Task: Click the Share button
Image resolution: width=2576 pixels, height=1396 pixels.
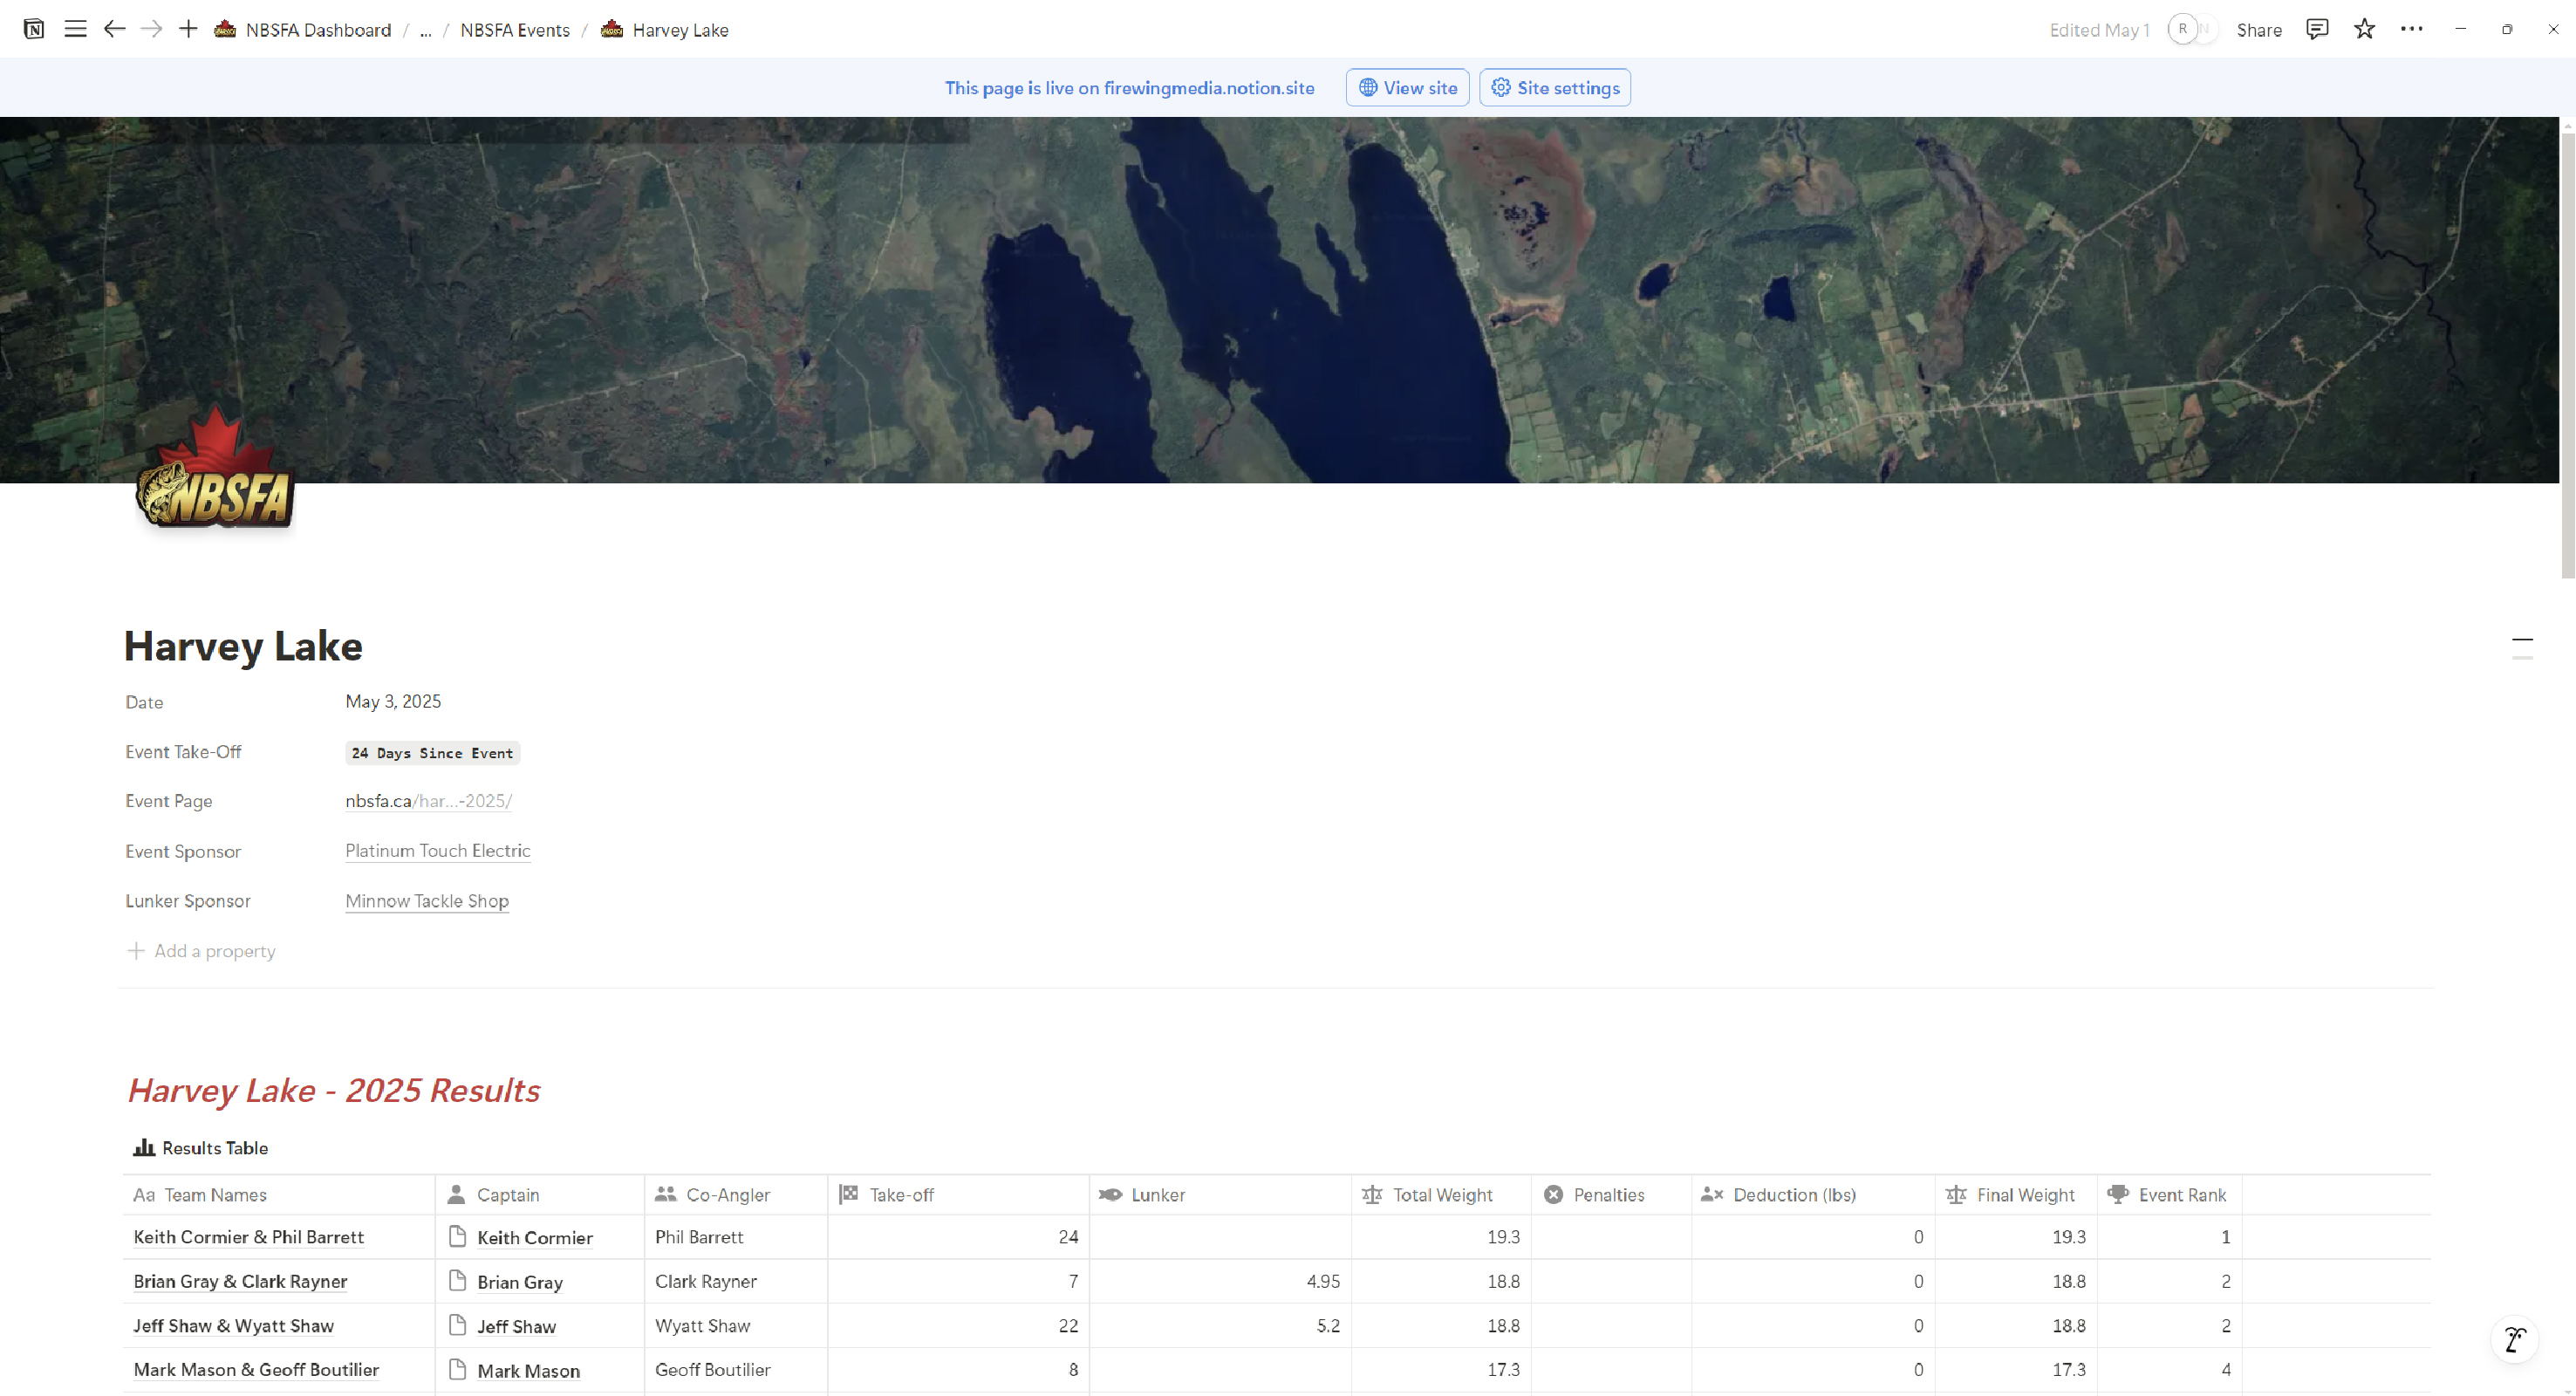Action: 2258,30
